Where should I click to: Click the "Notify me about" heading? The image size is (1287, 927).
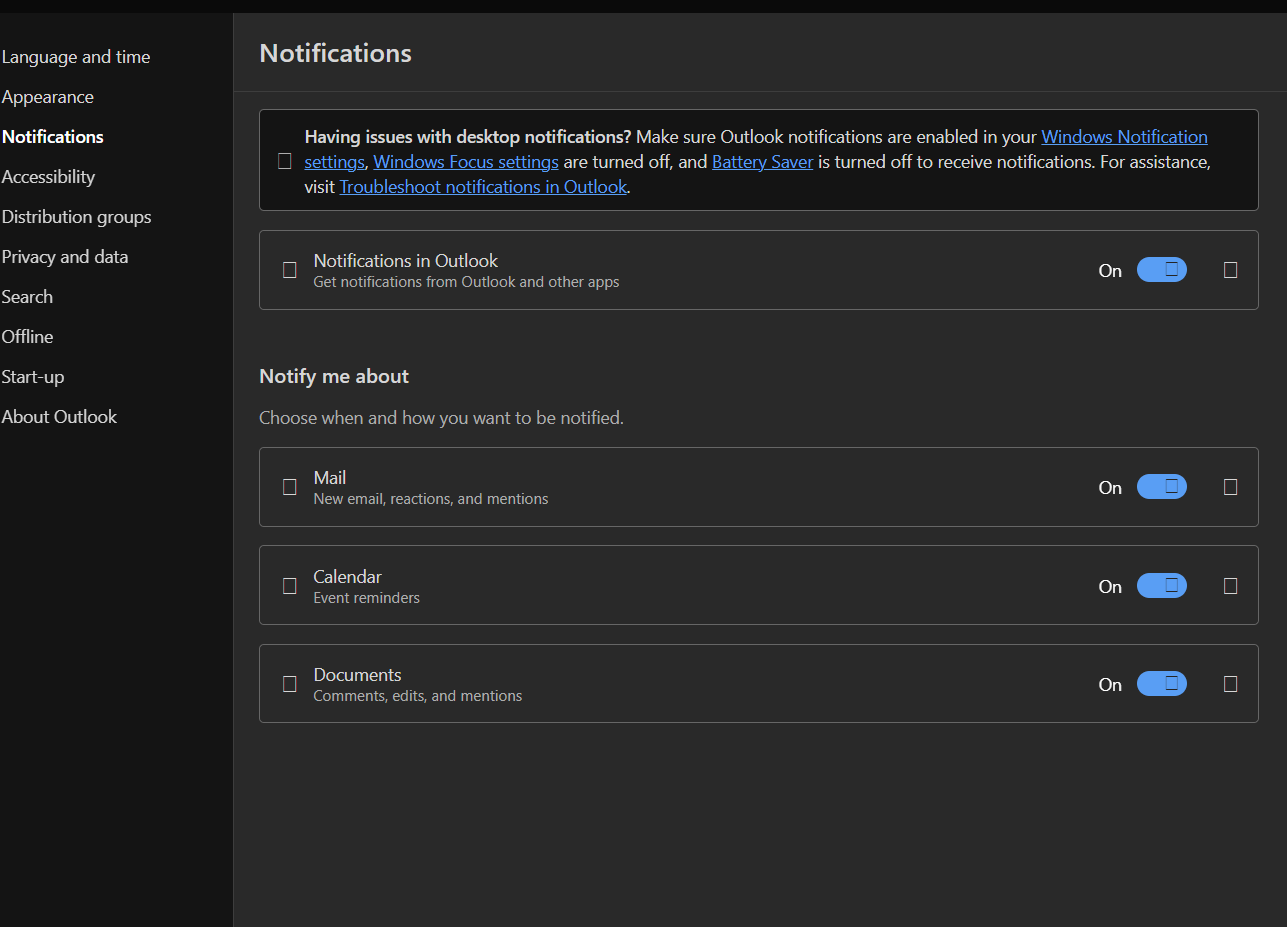334,377
